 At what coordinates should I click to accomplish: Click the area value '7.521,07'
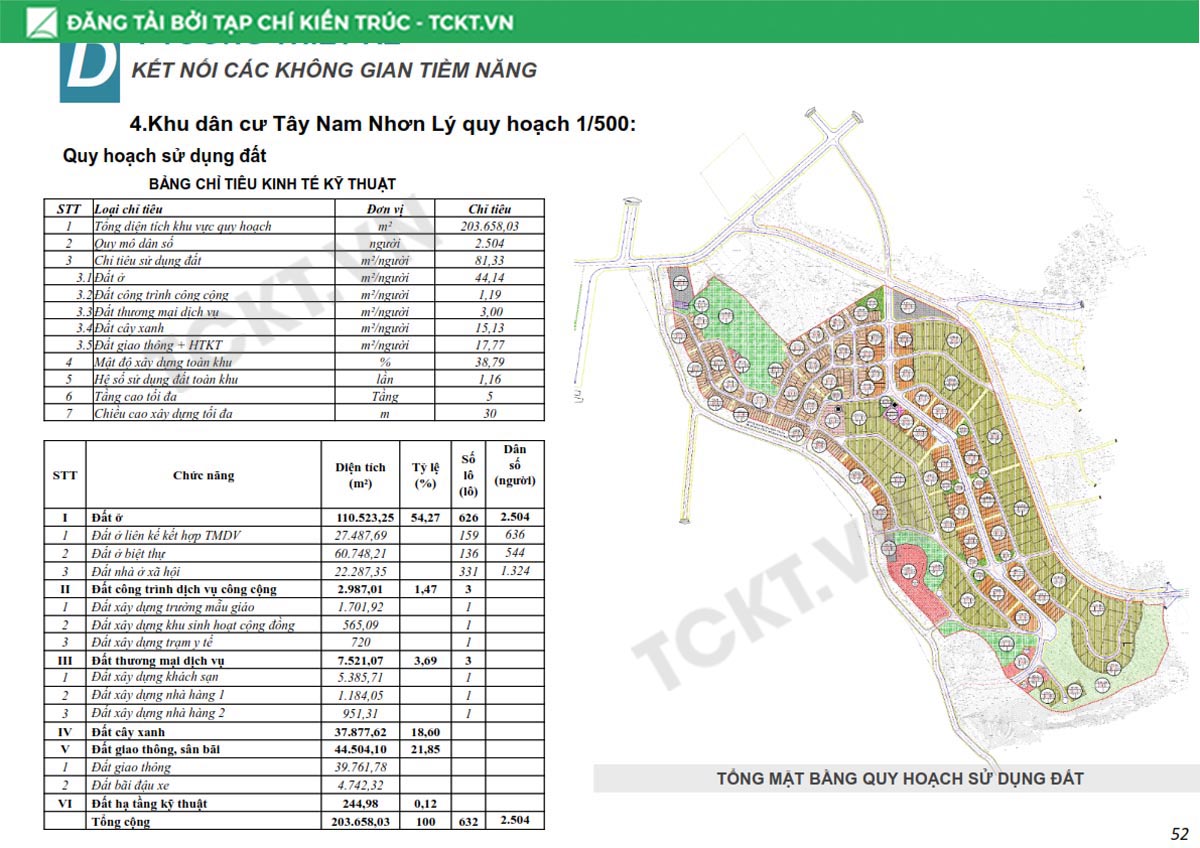(361, 661)
